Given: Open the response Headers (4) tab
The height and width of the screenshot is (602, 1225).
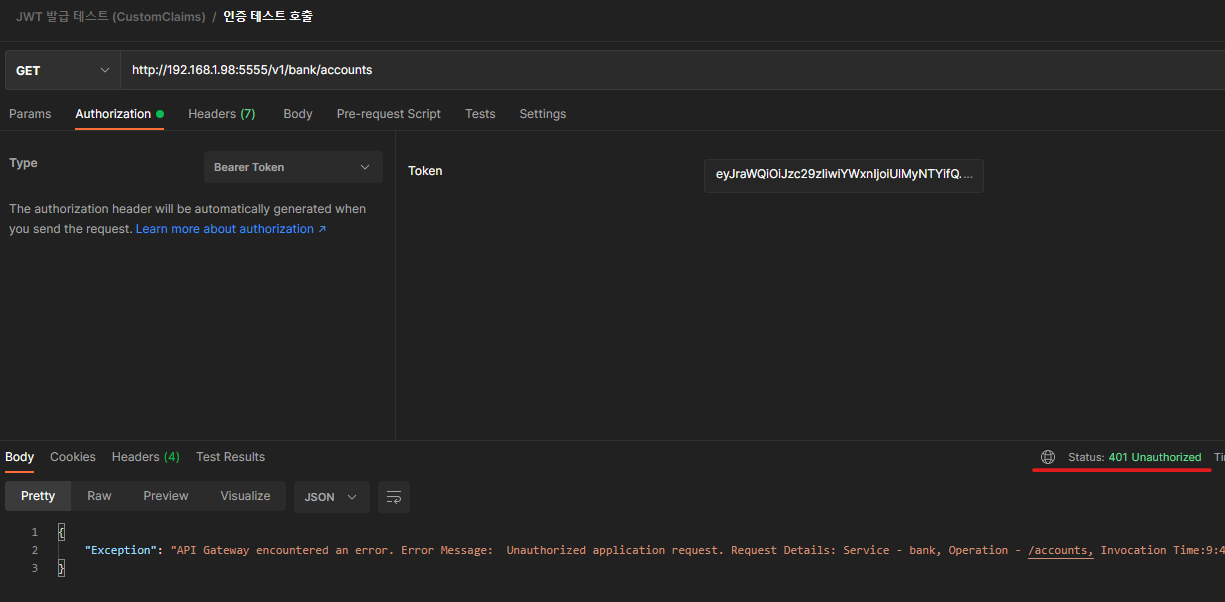Looking at the screenshot, I should pos(145,457).
